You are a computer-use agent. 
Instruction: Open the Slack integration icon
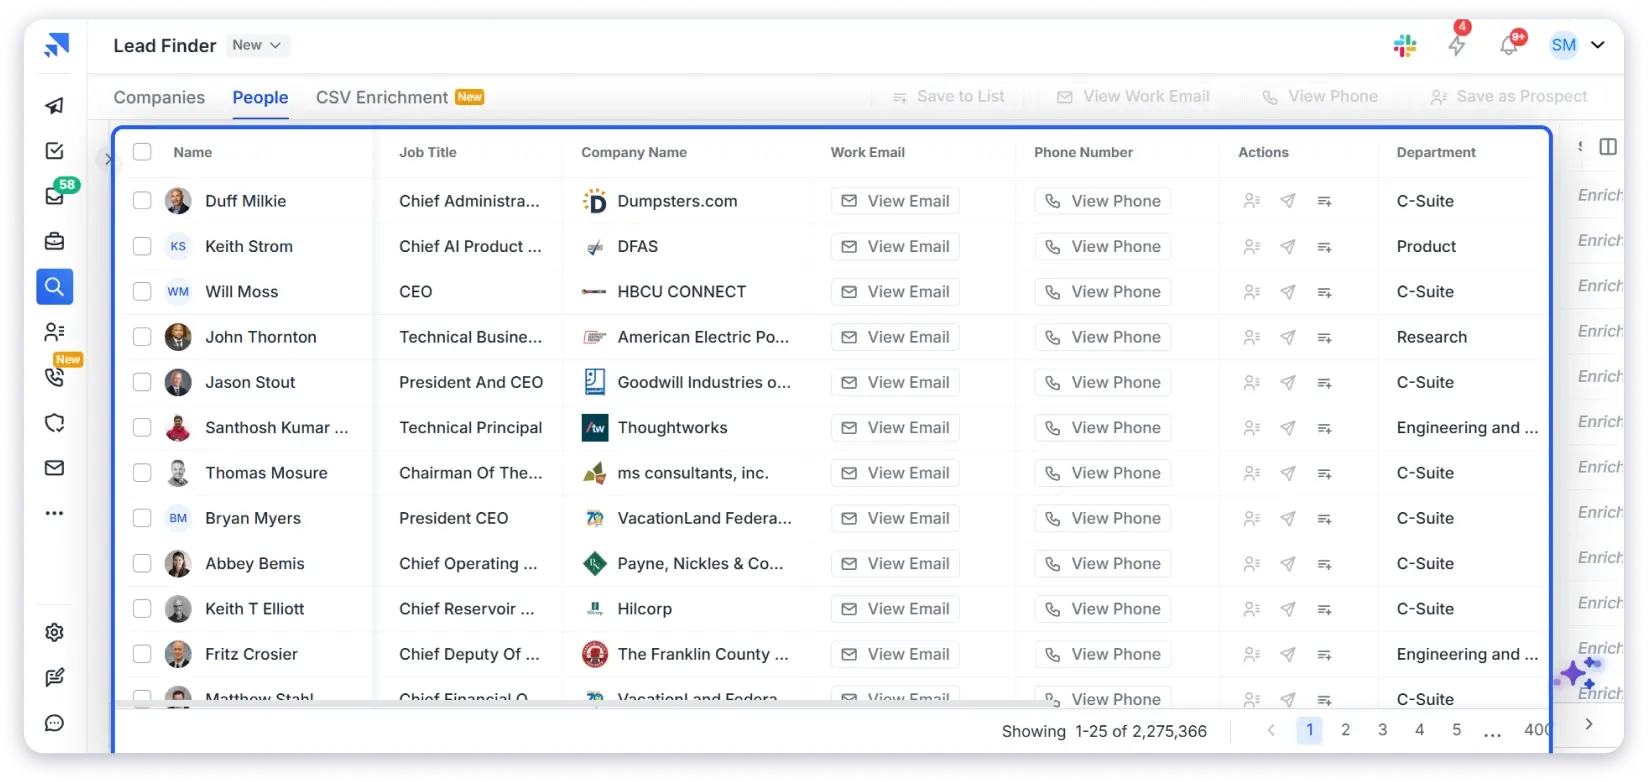(1405, 45)
